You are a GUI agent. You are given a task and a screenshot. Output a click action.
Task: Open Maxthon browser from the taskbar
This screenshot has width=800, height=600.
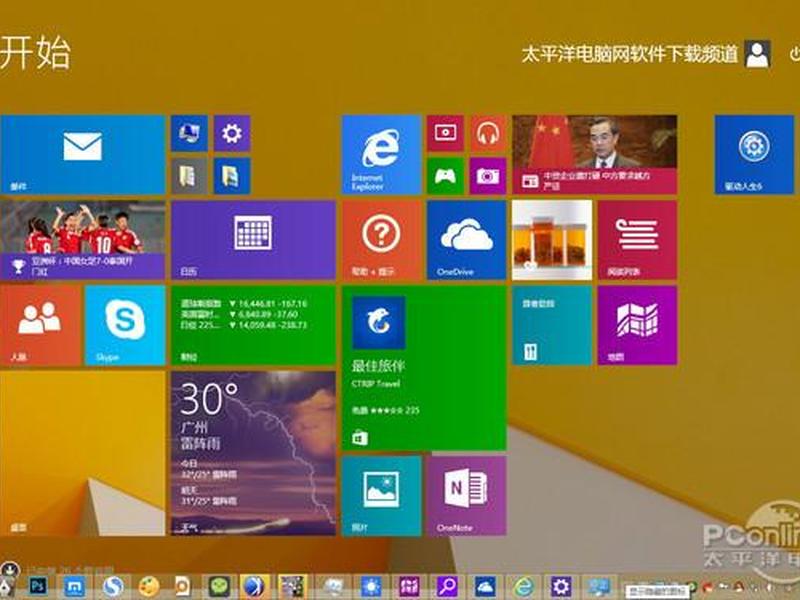tap(74, 587)
